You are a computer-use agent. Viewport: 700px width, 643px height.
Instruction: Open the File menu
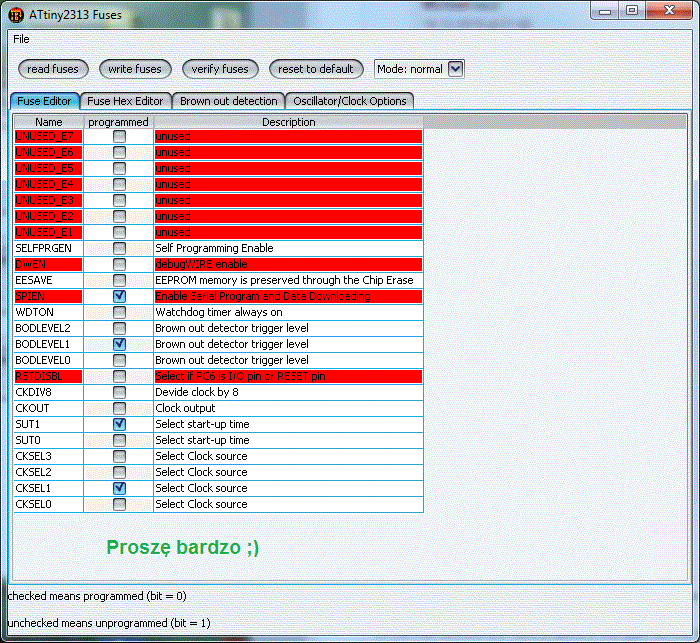[x=21, y=39]
